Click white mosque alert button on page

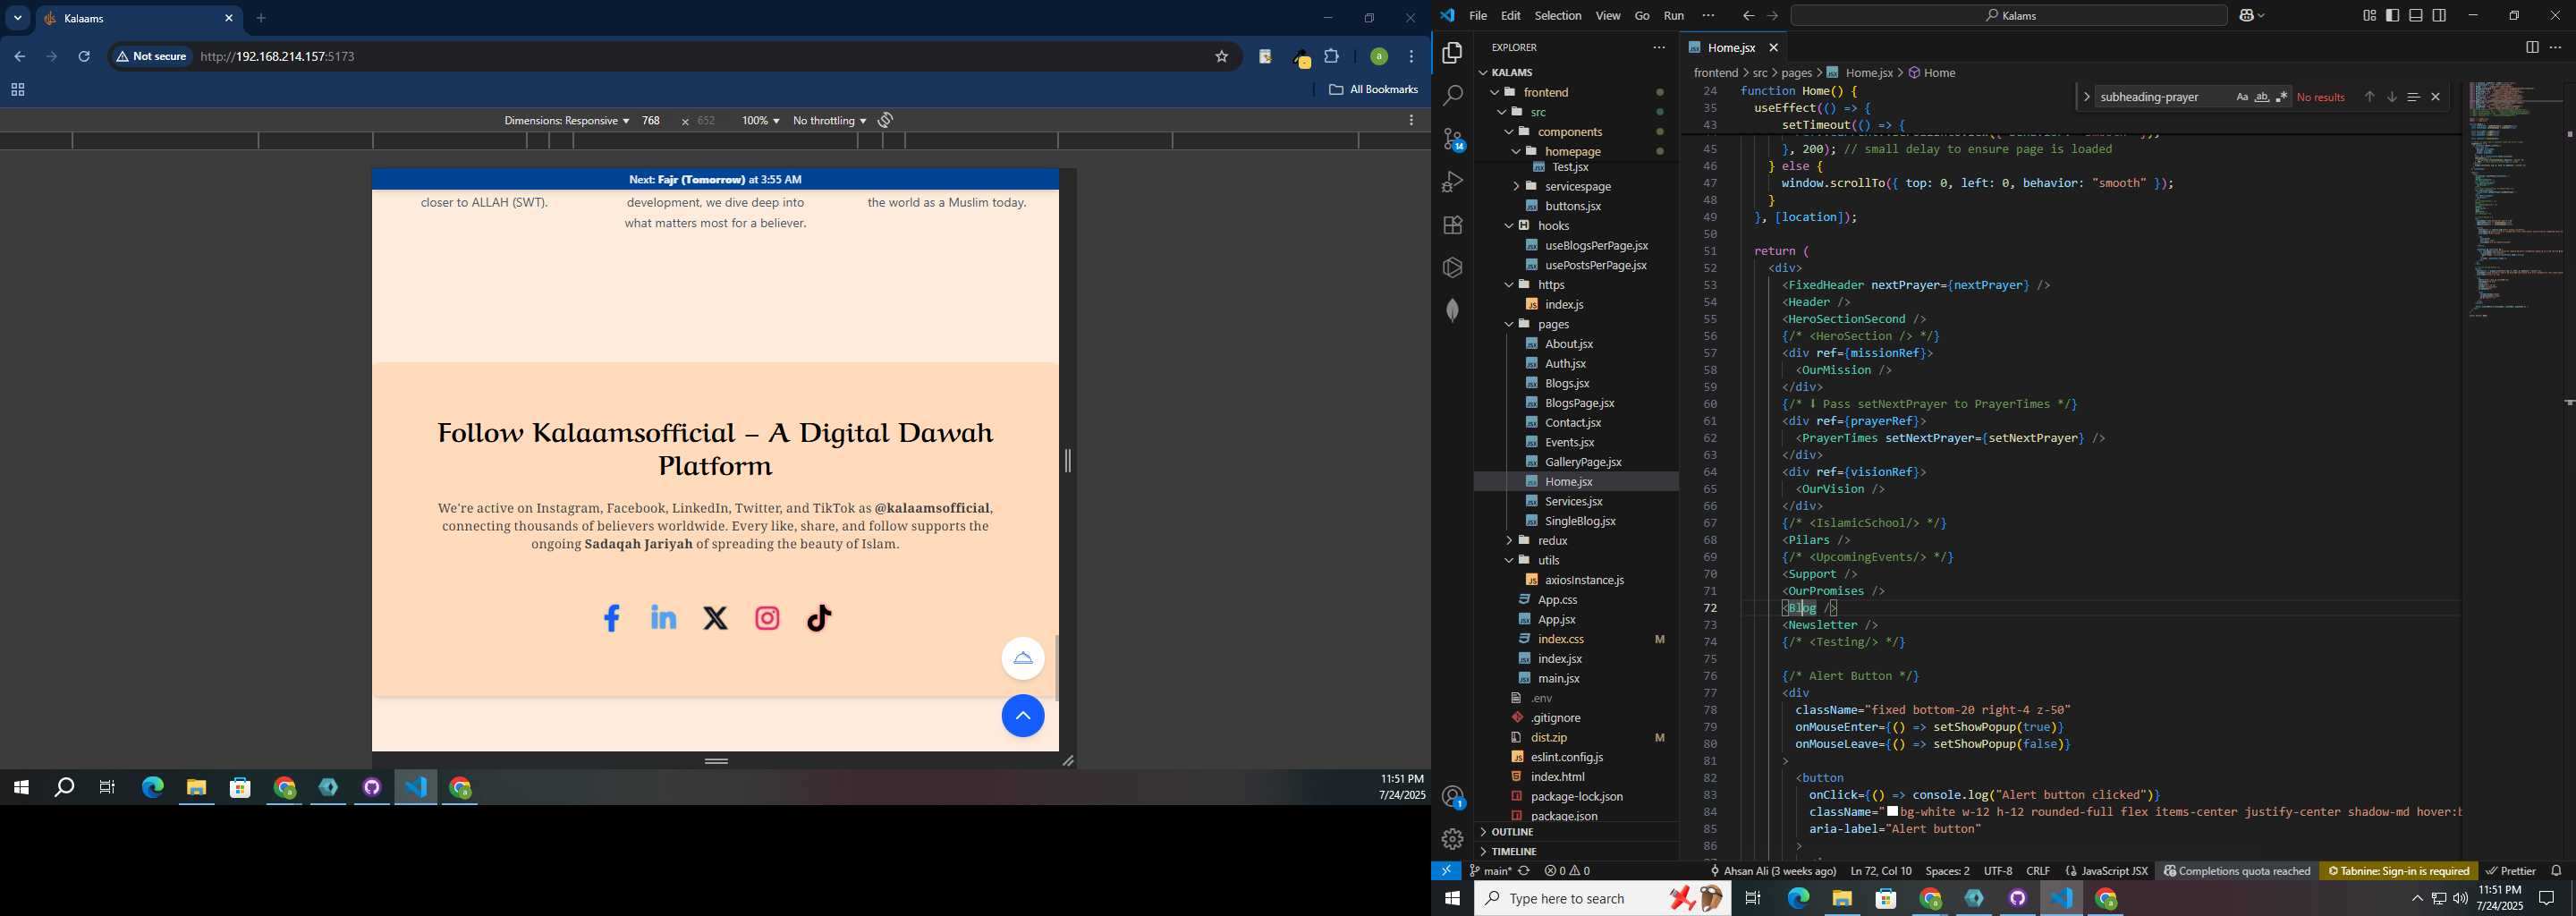coord(1023,658)
